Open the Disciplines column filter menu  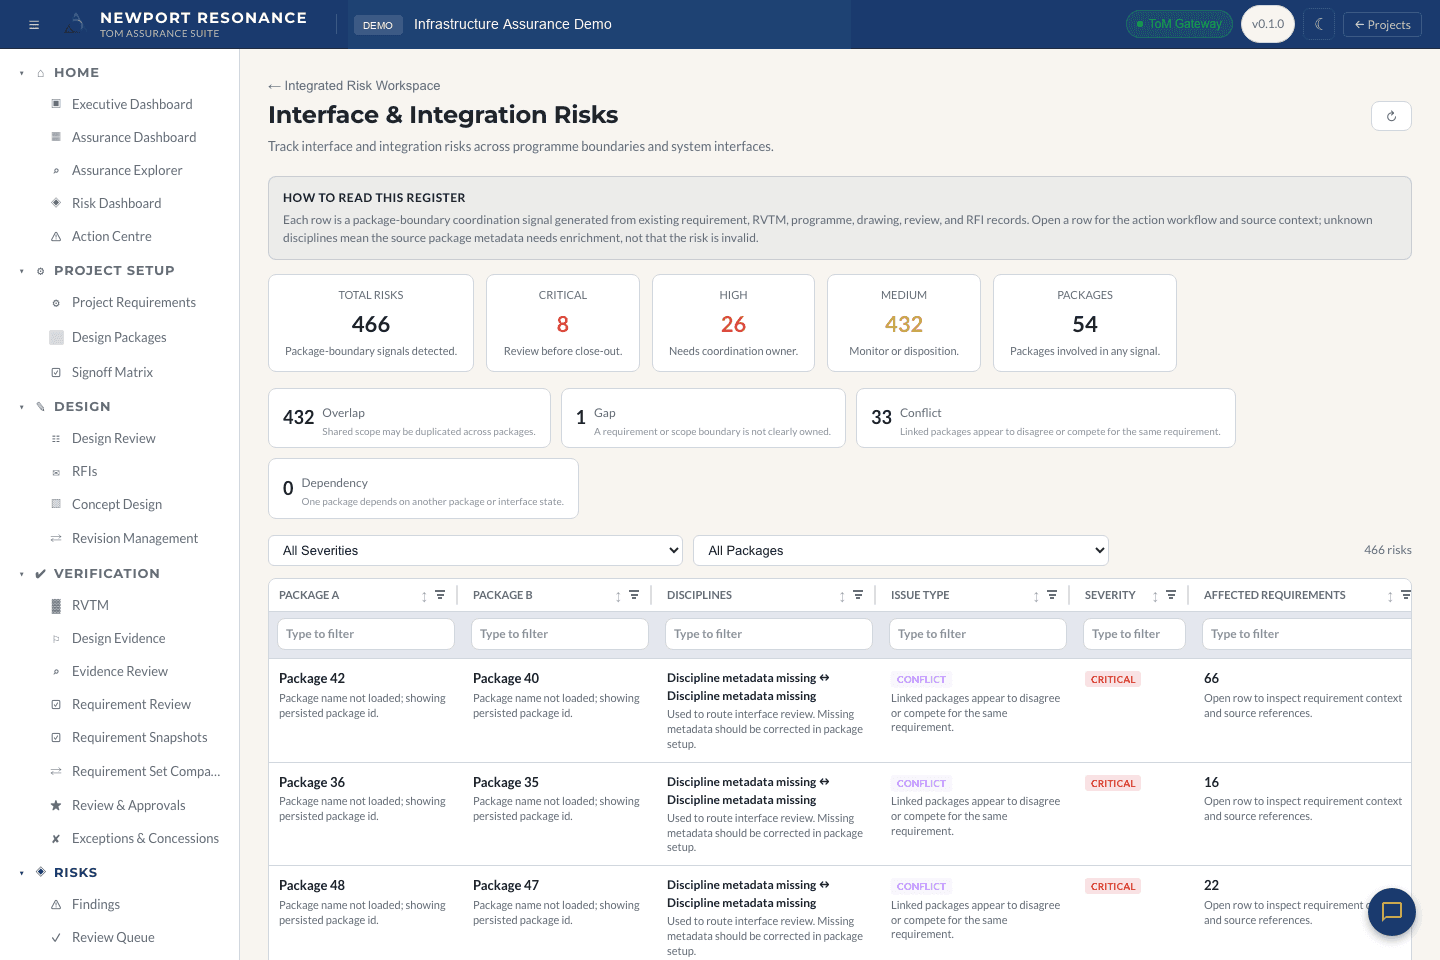(858, 595)
